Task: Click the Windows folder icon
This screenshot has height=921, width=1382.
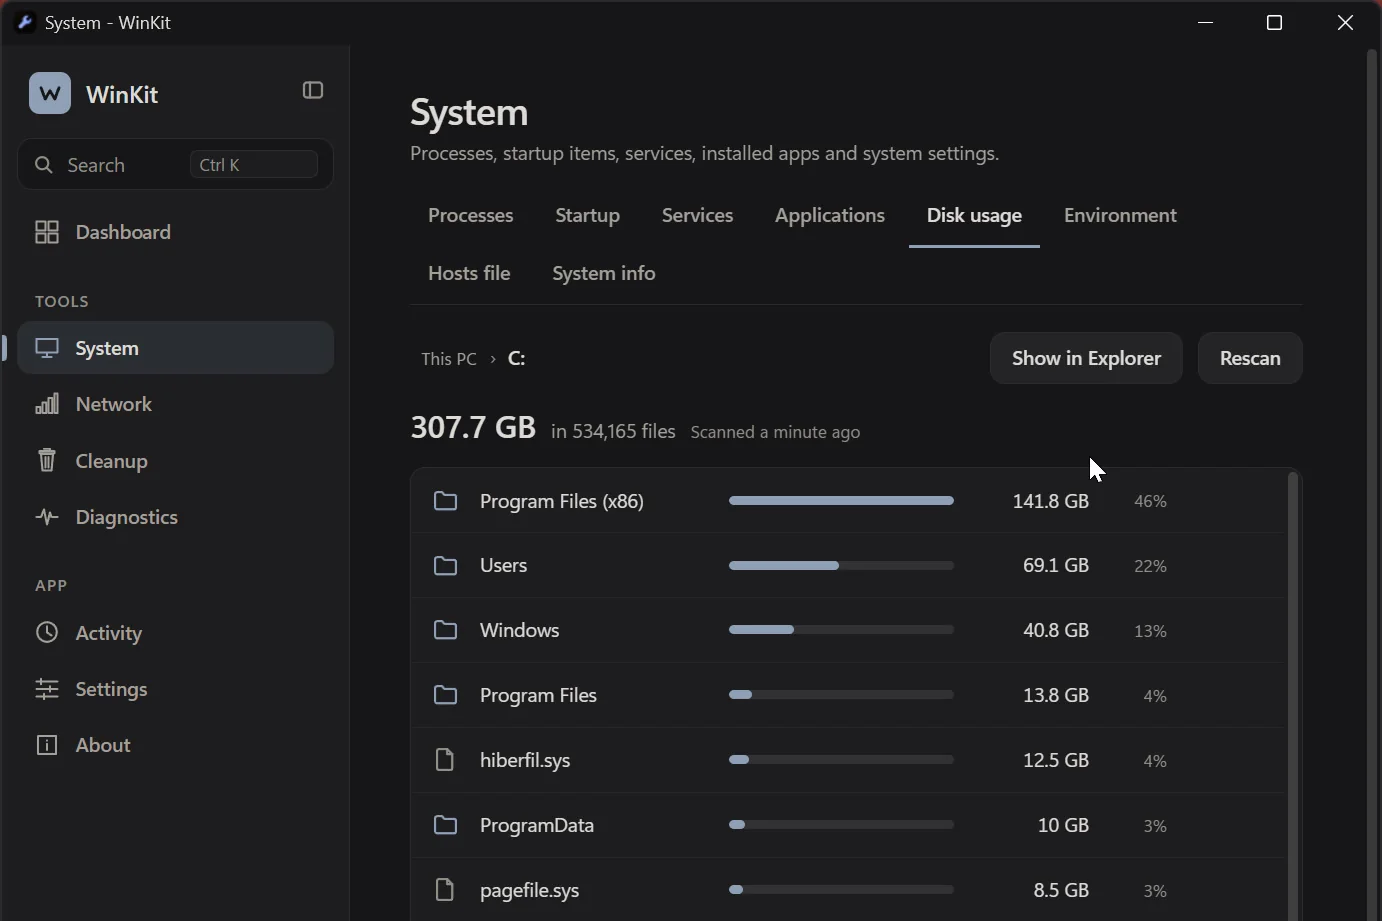Action: pyautogui.click(x=445, y=630)
